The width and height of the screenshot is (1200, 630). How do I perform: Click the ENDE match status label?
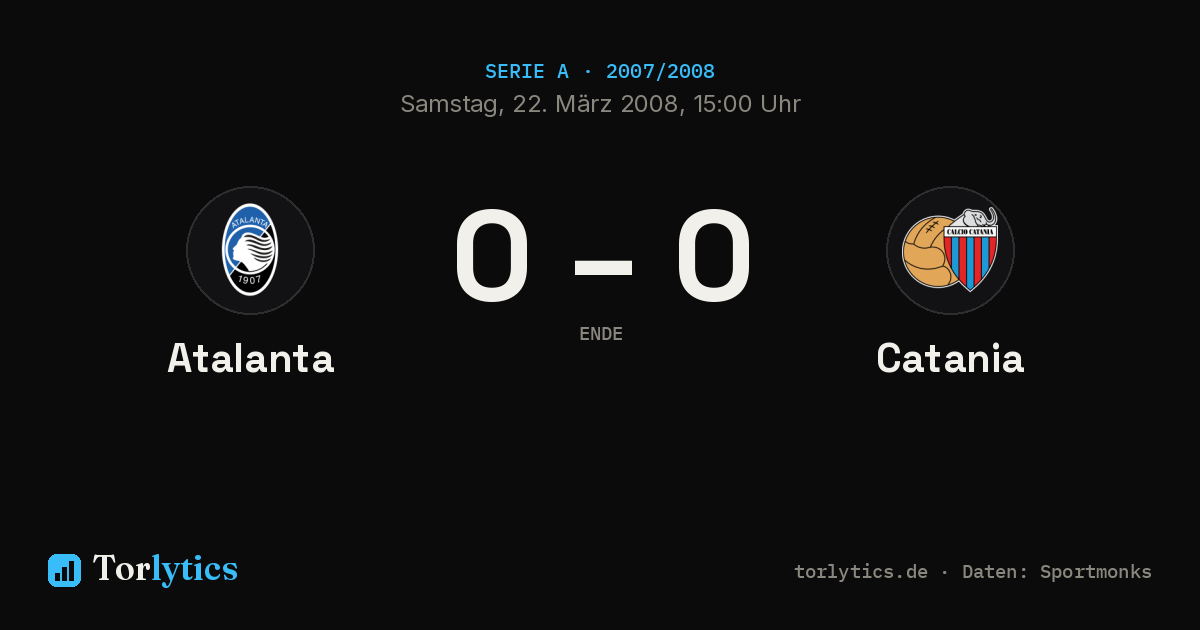[601, 334]
